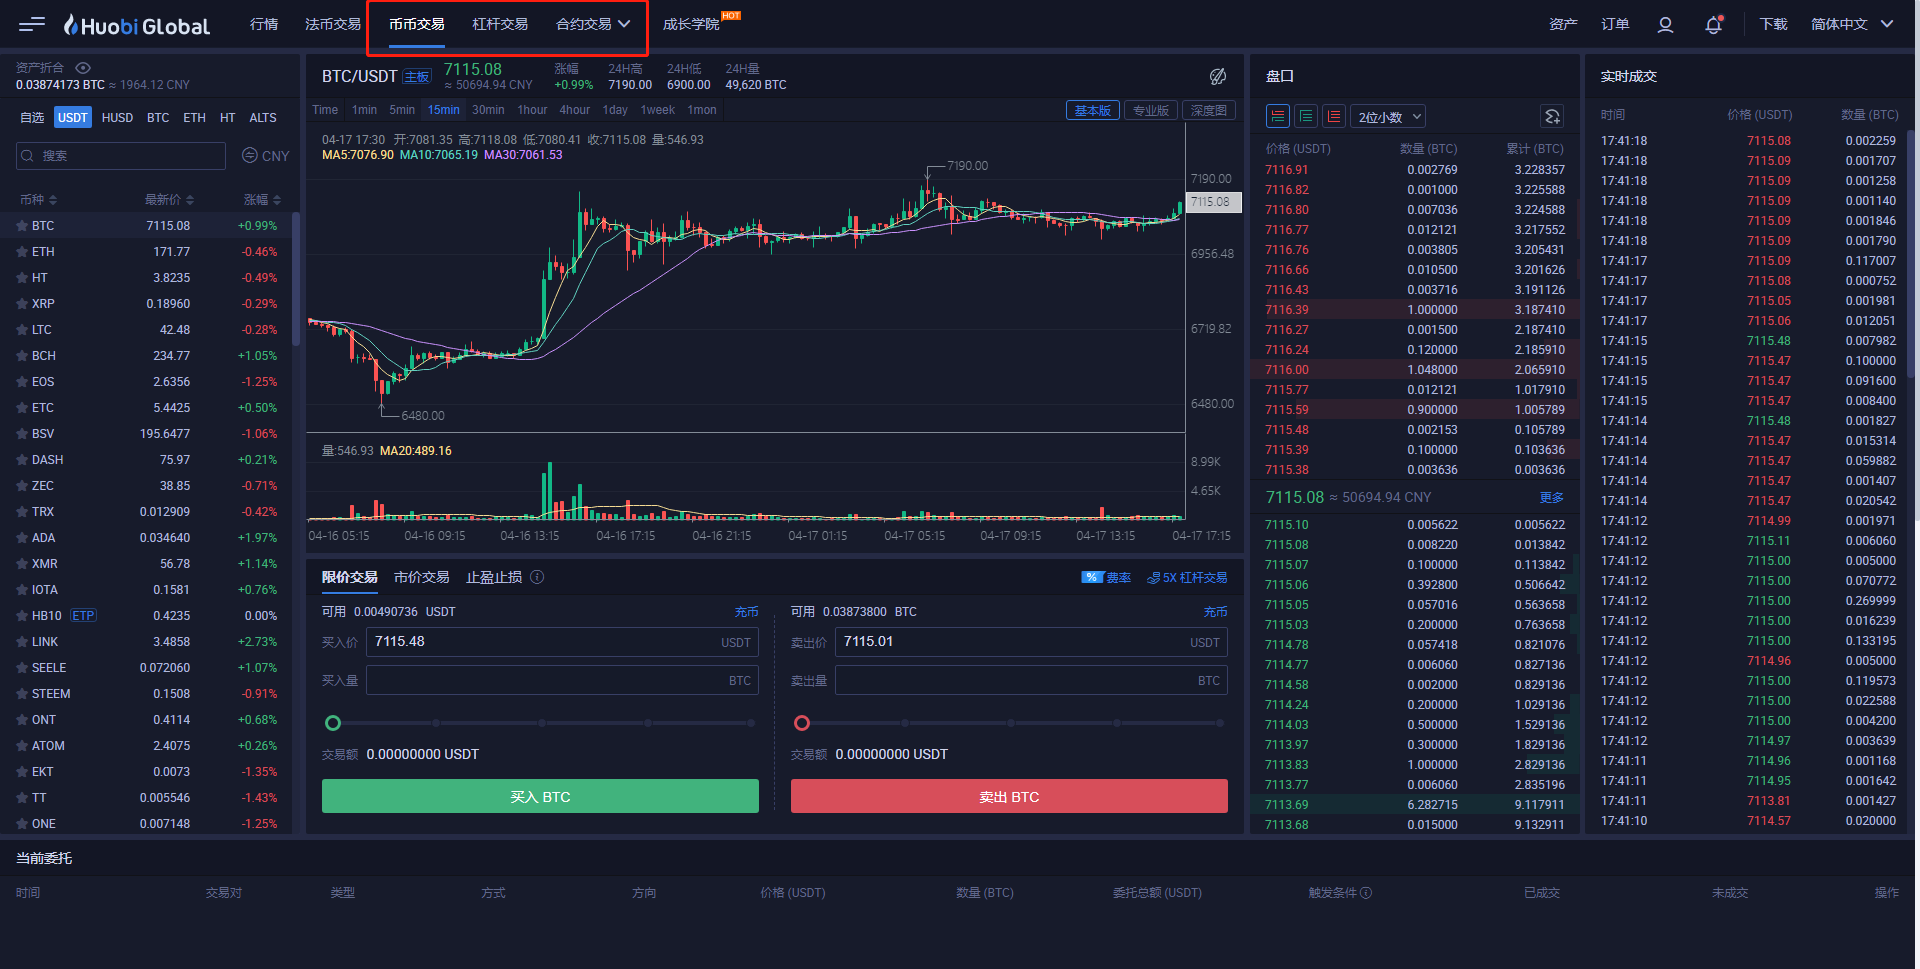This screenshot has height=969, width=1920.
Task: Switch to 止盈止损 stop order tab
Action: 494,577
